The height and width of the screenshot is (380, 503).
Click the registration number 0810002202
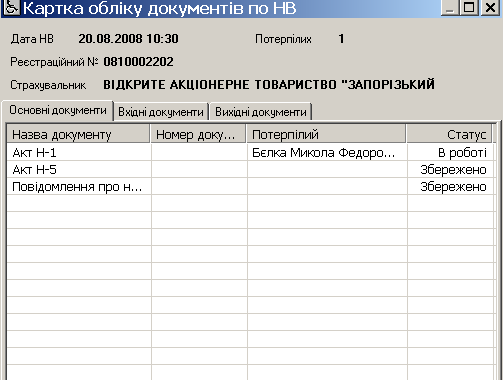(138, 62)
